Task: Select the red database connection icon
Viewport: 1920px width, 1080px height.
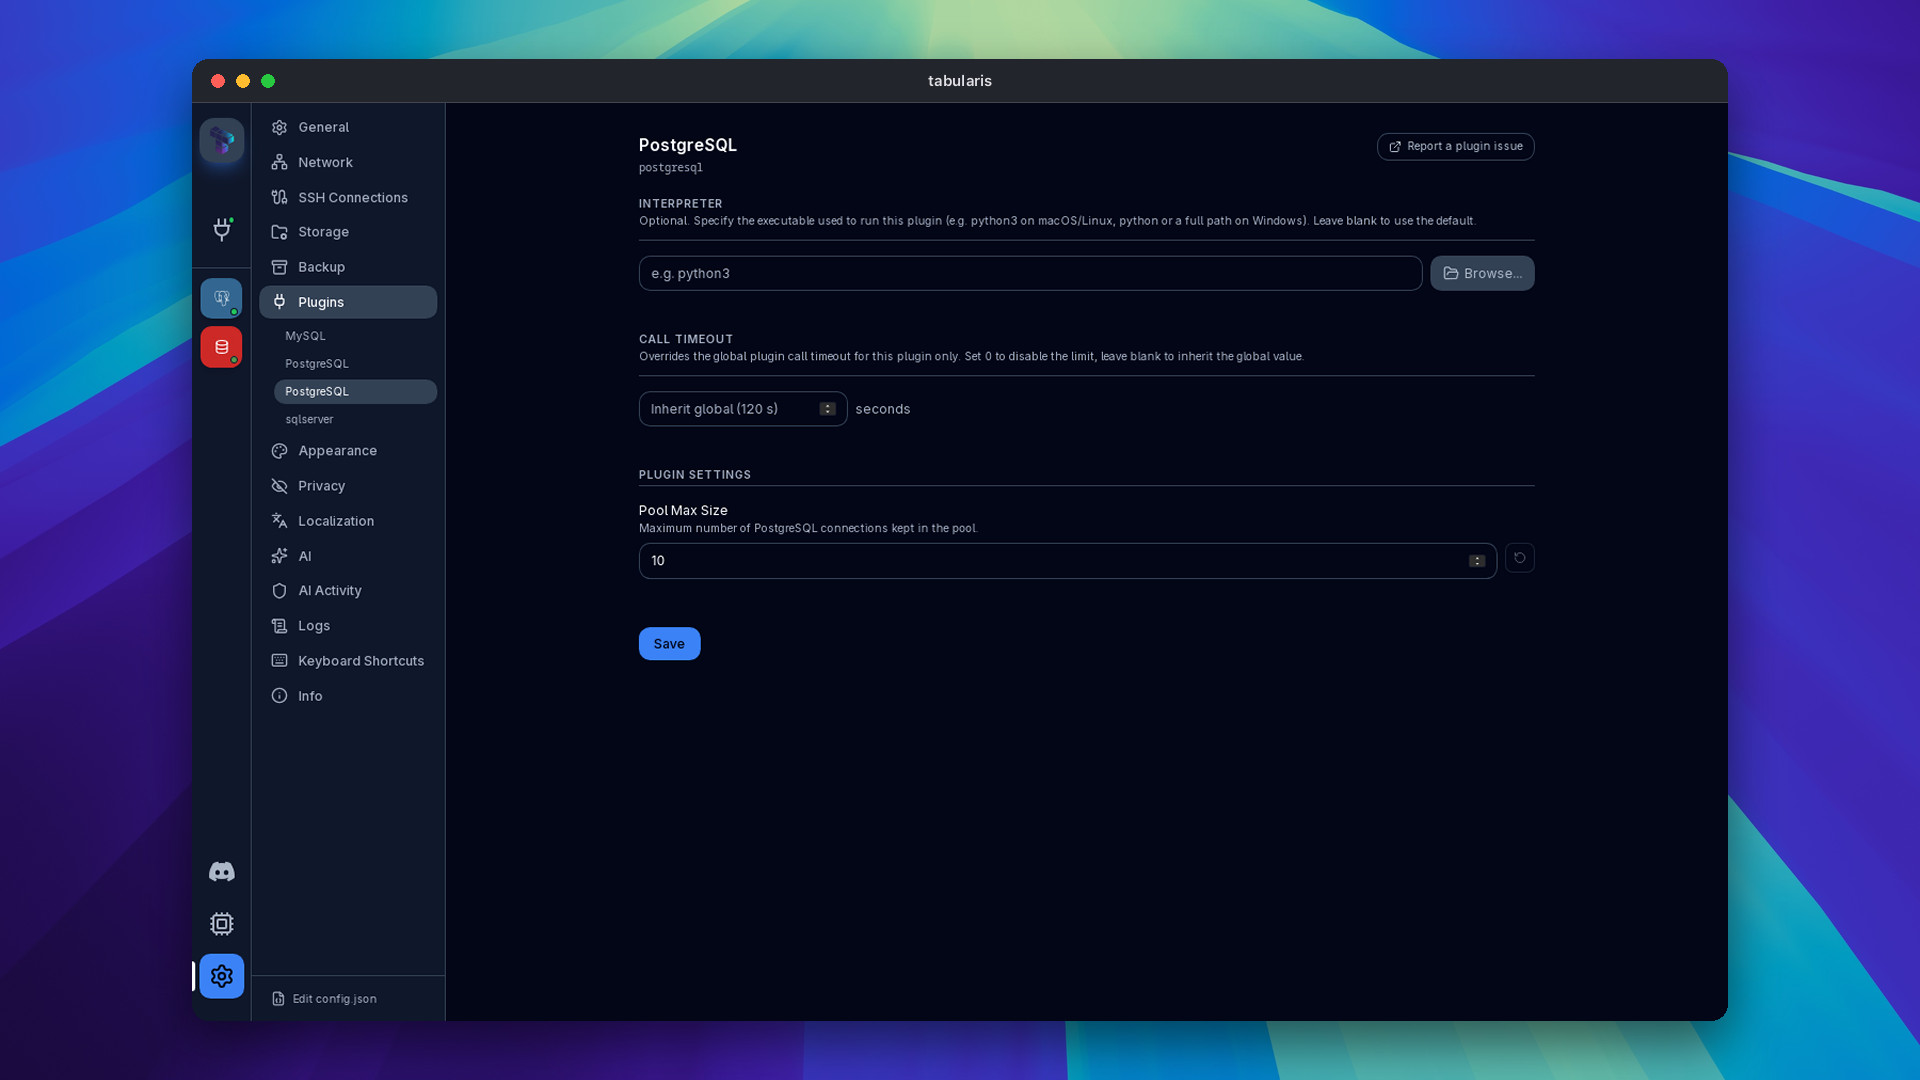Action: point(221,347)
